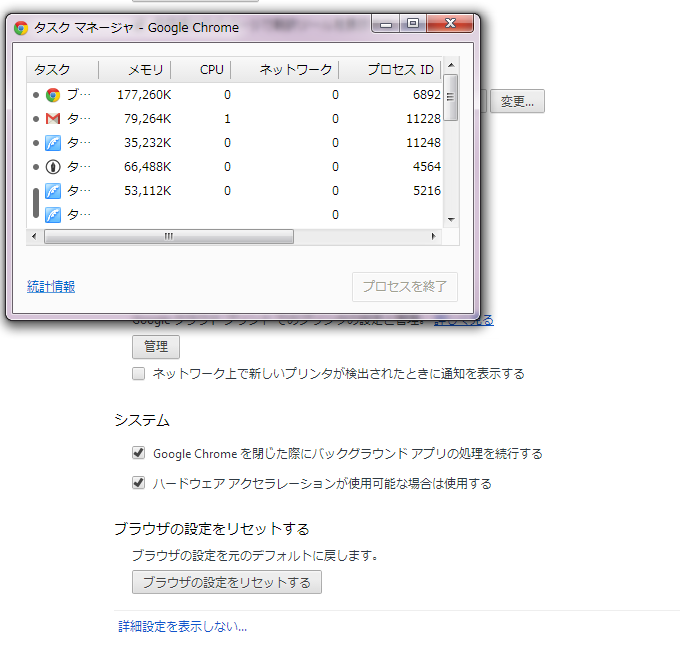Screen dimensions: 680x649
Task: Sort by the ネットワーク column header
Action: pyautogui.click(x=284, y=69)
